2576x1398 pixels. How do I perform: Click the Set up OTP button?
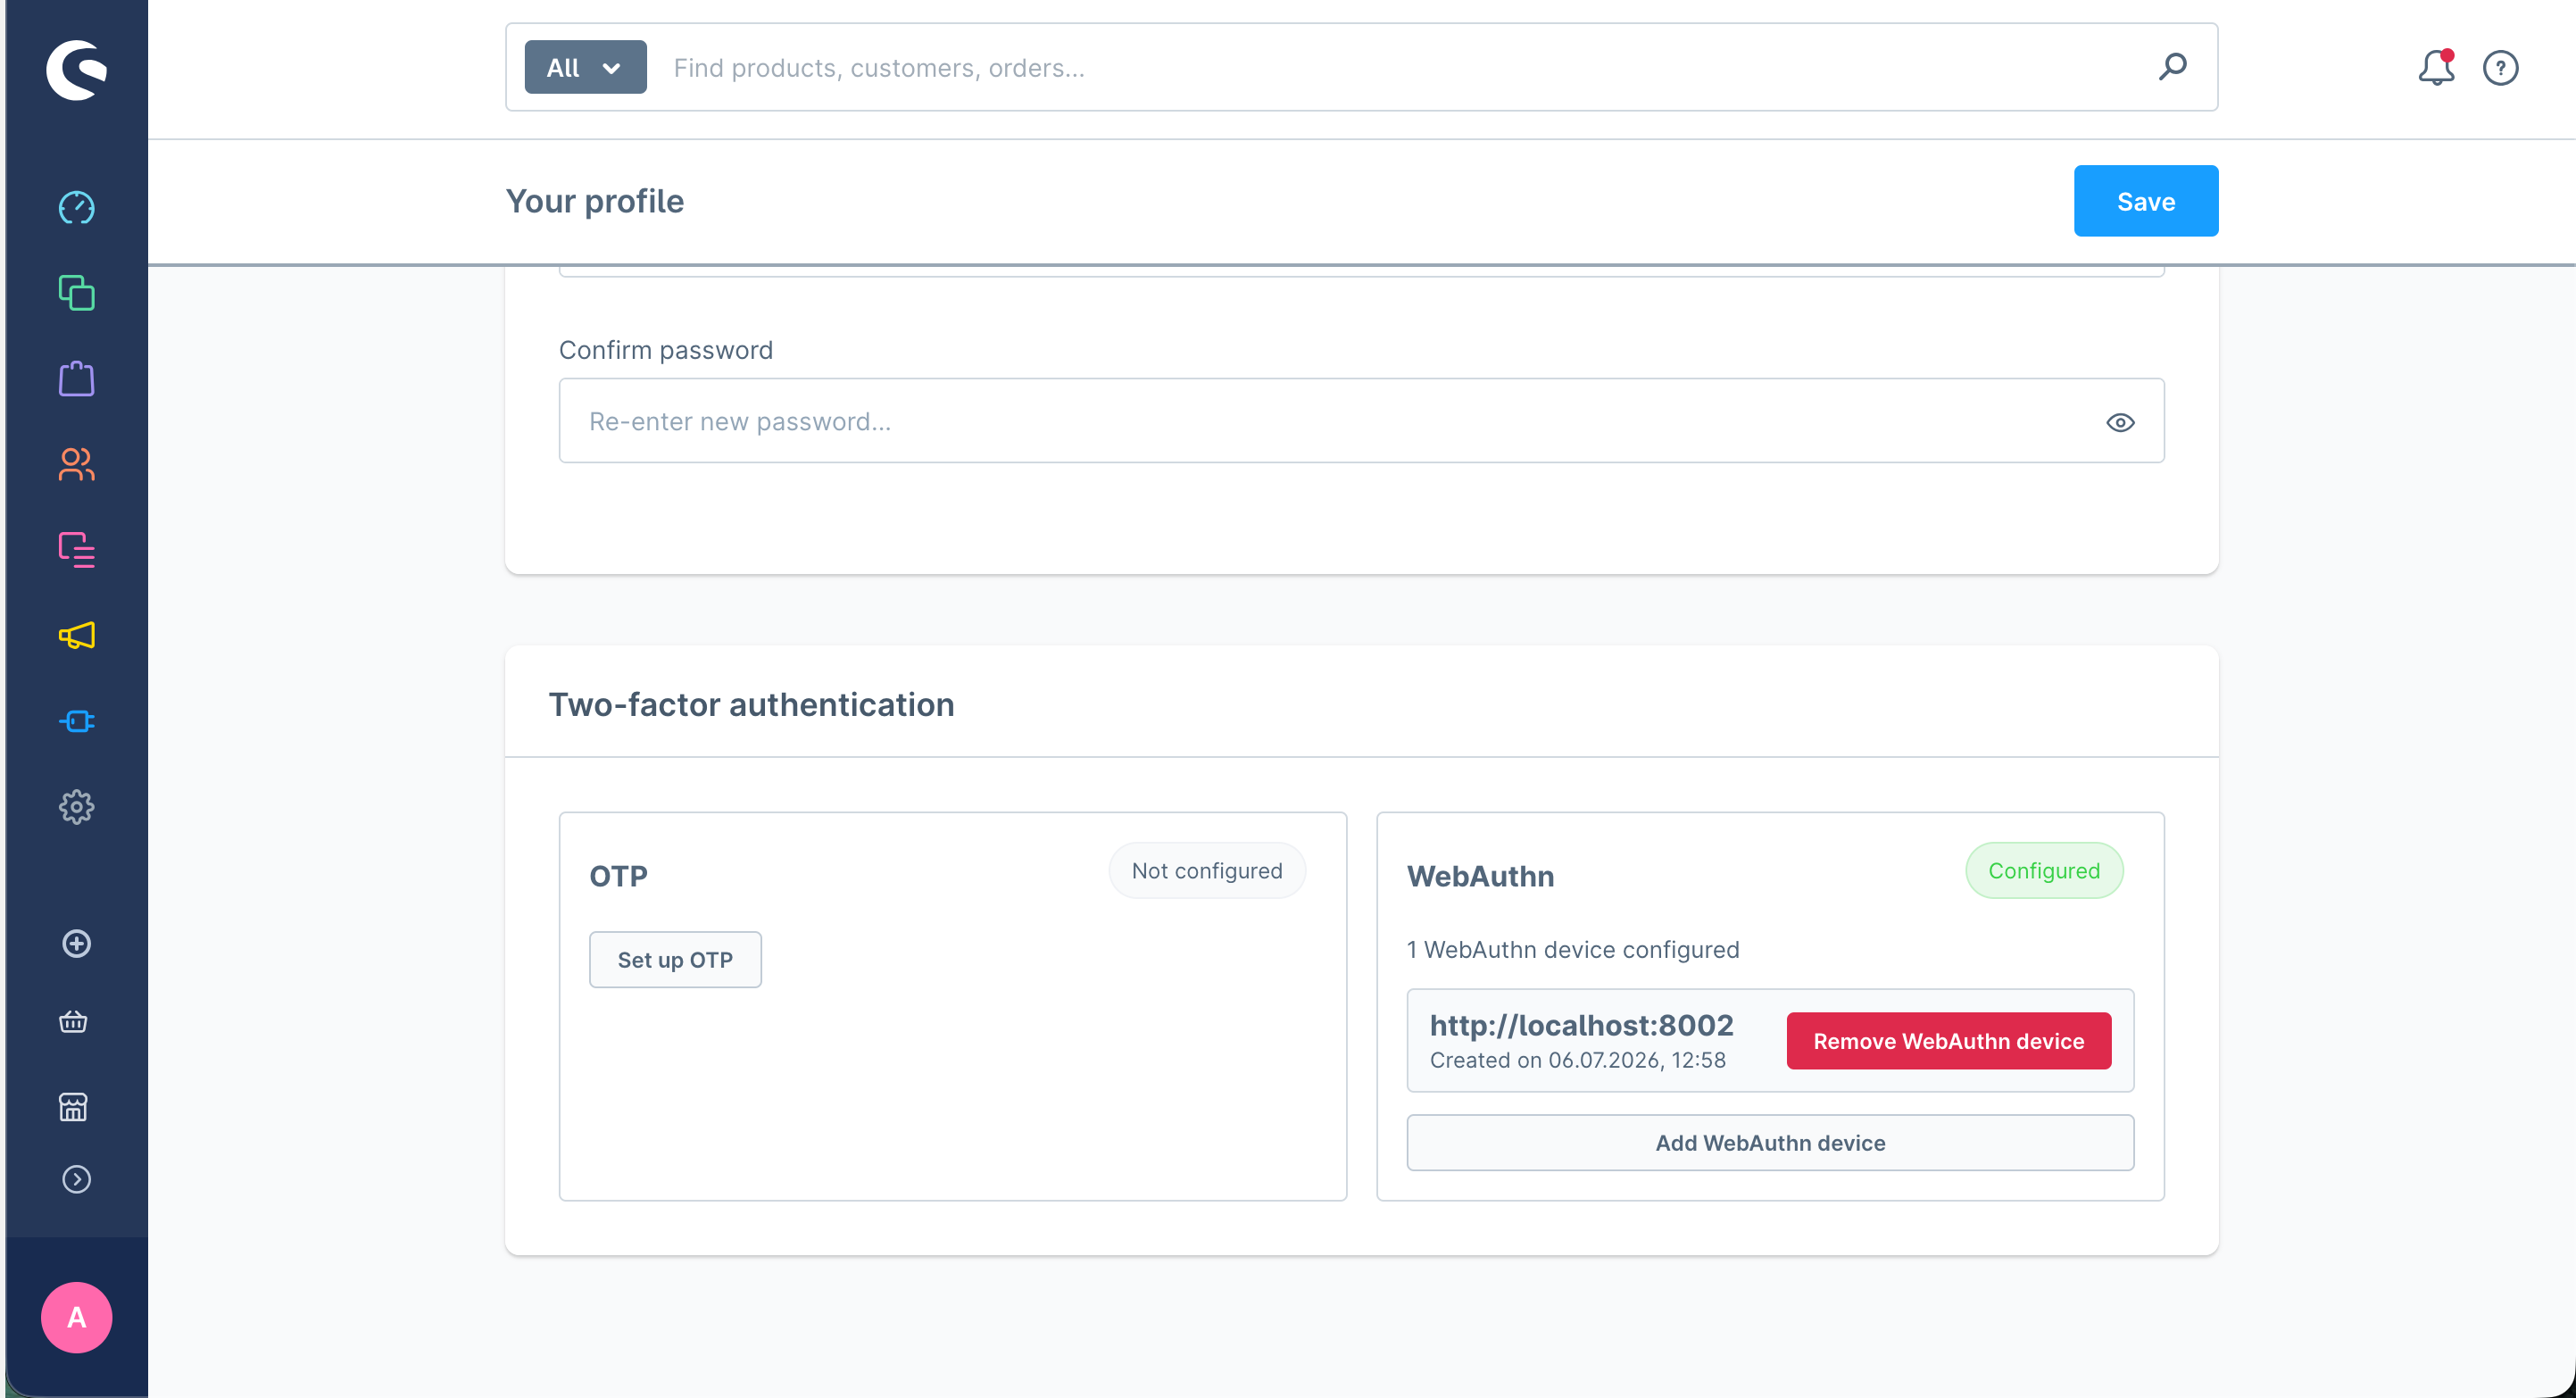coord(675,960)
